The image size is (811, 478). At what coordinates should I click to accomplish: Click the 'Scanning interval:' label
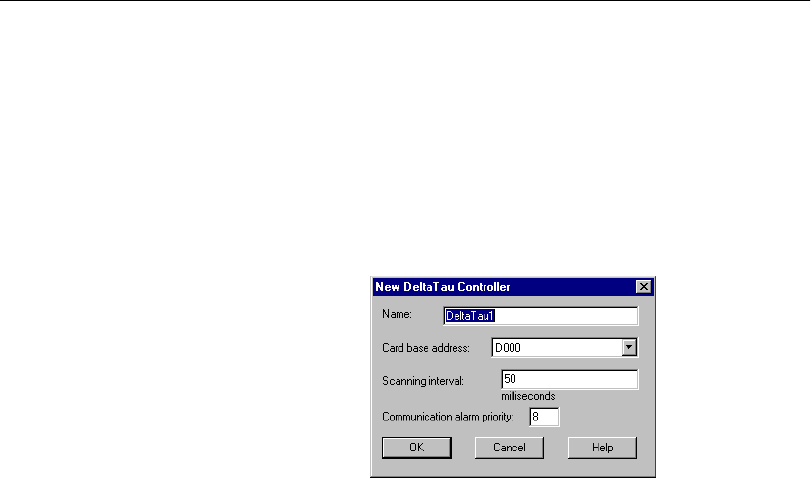(423, 381)
